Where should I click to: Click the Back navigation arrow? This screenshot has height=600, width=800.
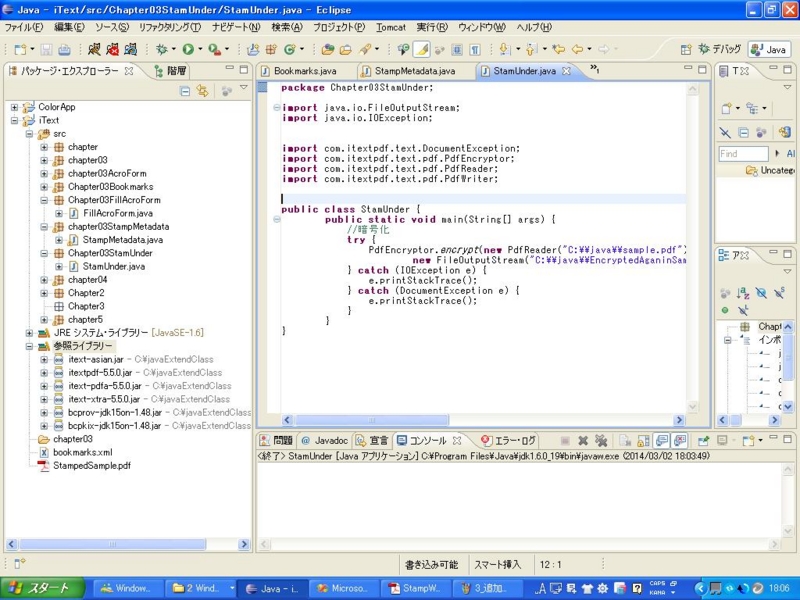pos(578,49)
